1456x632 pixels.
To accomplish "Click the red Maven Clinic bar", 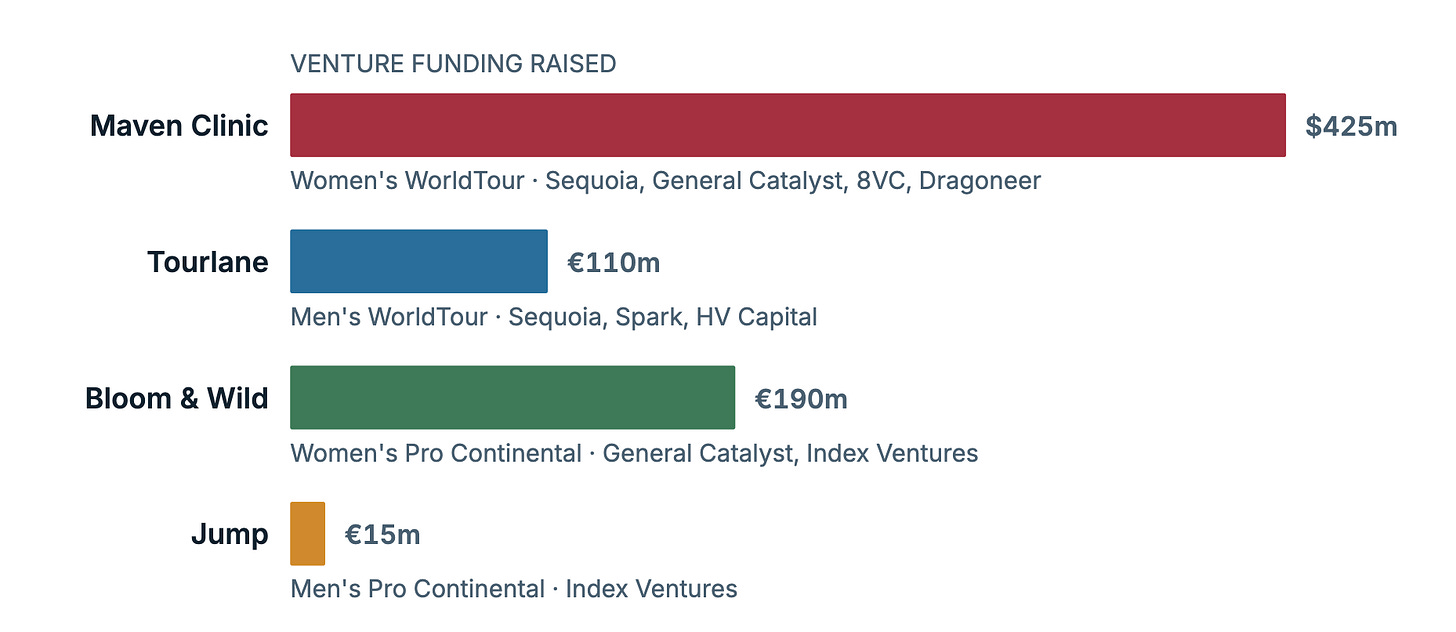I will [788, 125].
